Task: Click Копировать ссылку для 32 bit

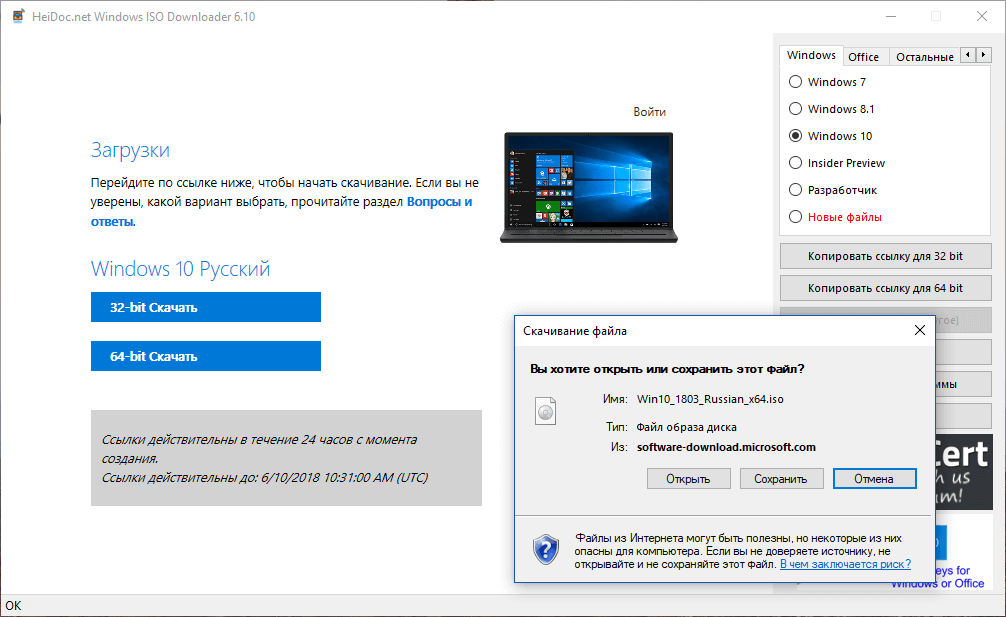Action: (x=884, y=256)
